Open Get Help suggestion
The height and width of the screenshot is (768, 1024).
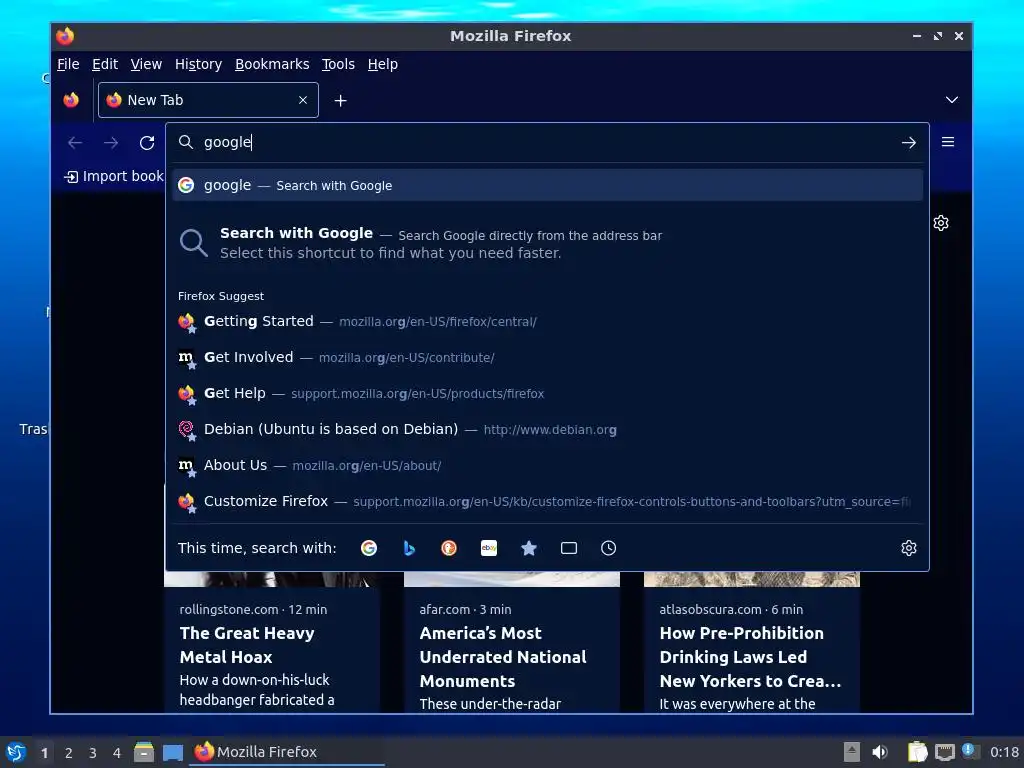pos(547,393)
